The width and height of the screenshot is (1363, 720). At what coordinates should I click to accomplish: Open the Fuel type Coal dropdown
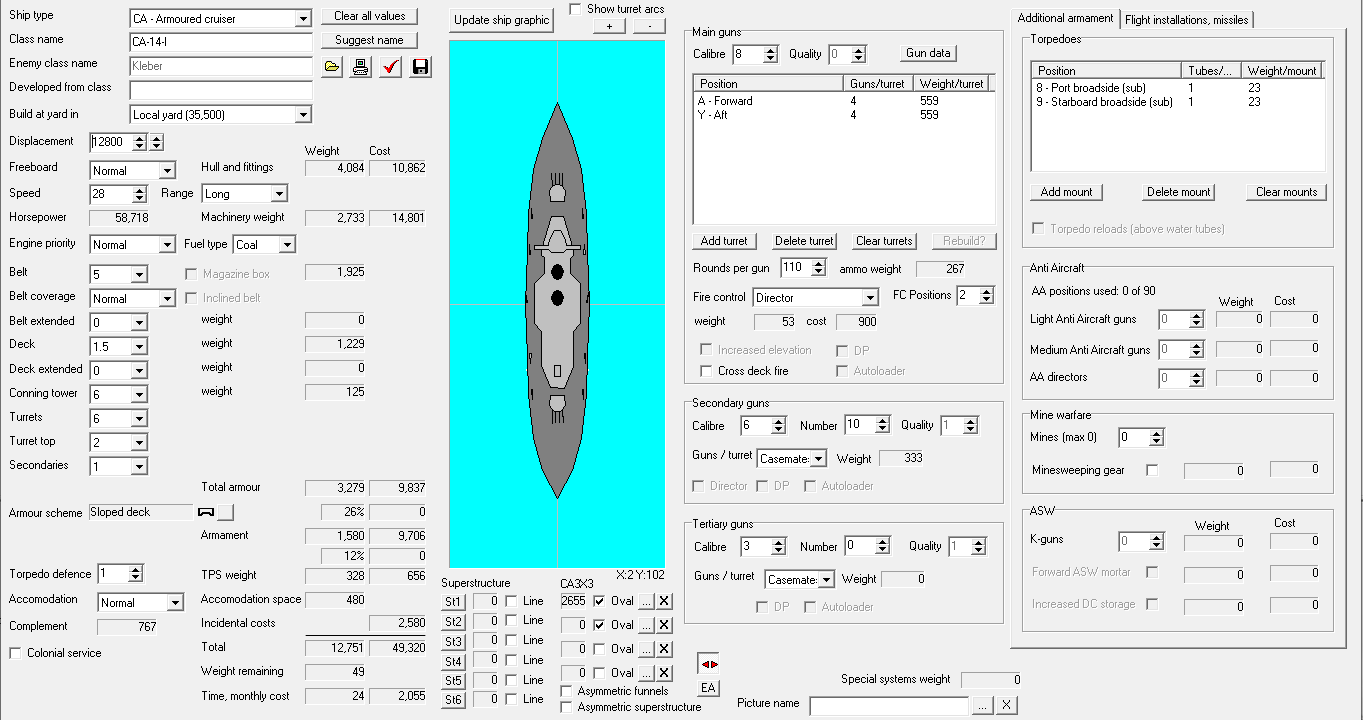(287, 245)
